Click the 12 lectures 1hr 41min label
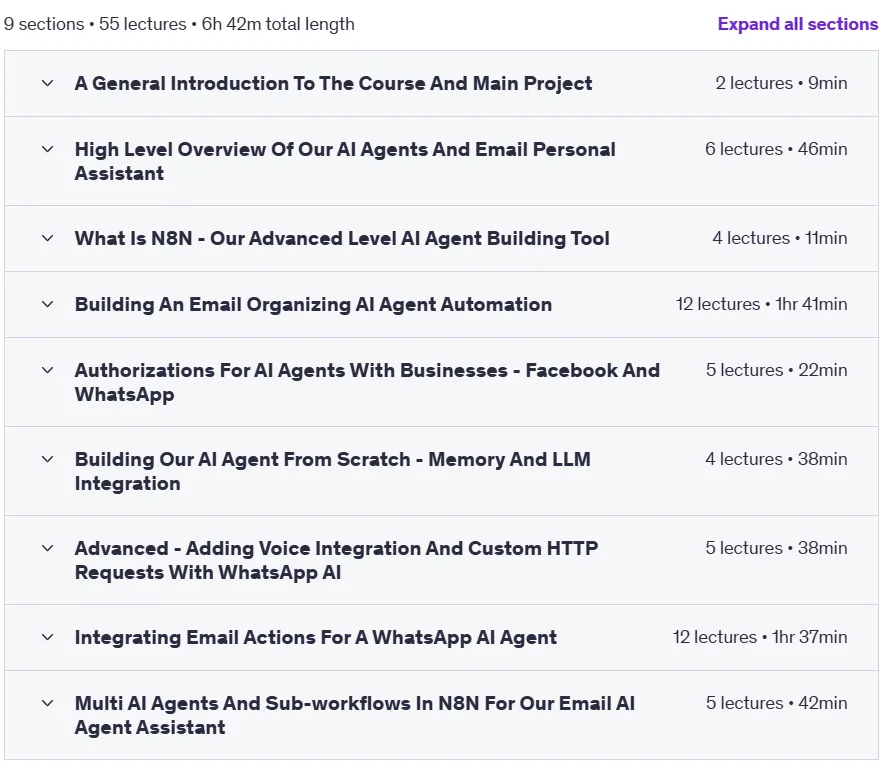 761,304
